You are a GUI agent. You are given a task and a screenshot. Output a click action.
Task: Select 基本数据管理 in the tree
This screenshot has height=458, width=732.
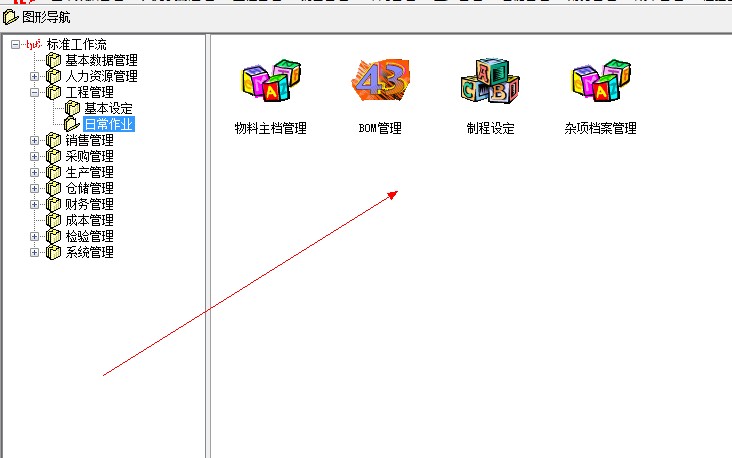101,60
